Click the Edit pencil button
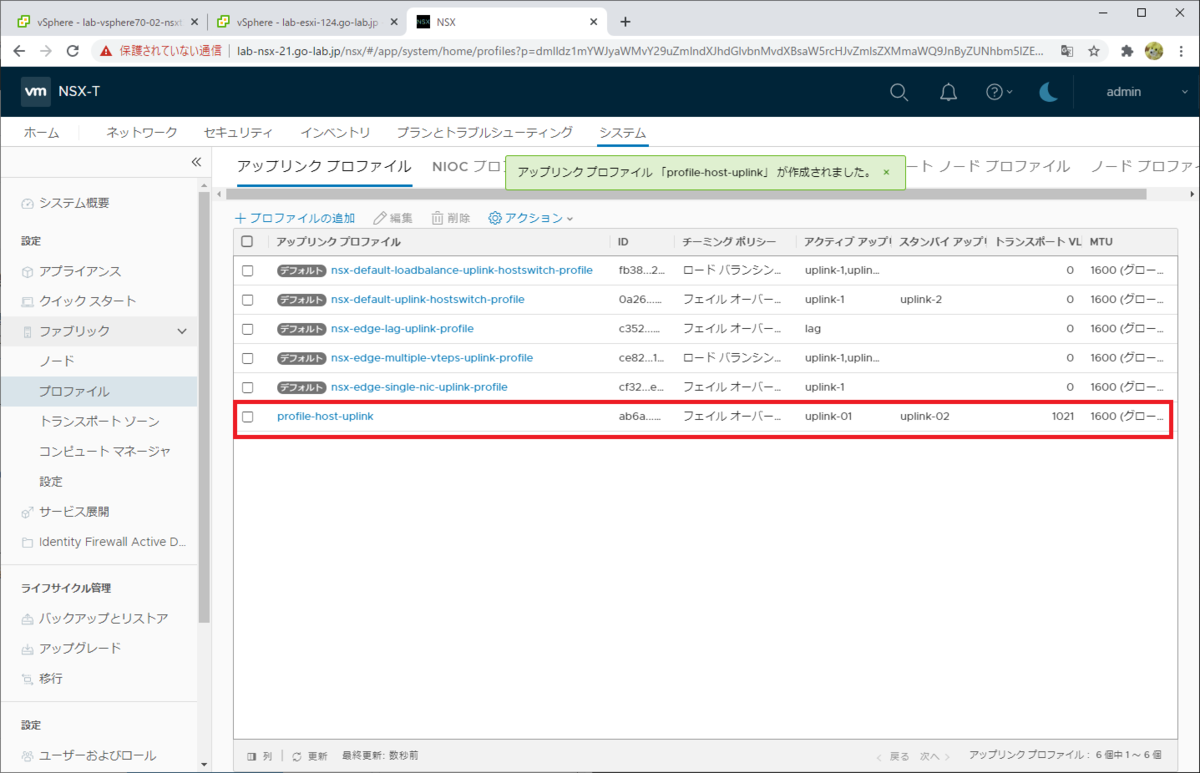Viewport: 1200px width, 773px height. (x=393, y=218)
